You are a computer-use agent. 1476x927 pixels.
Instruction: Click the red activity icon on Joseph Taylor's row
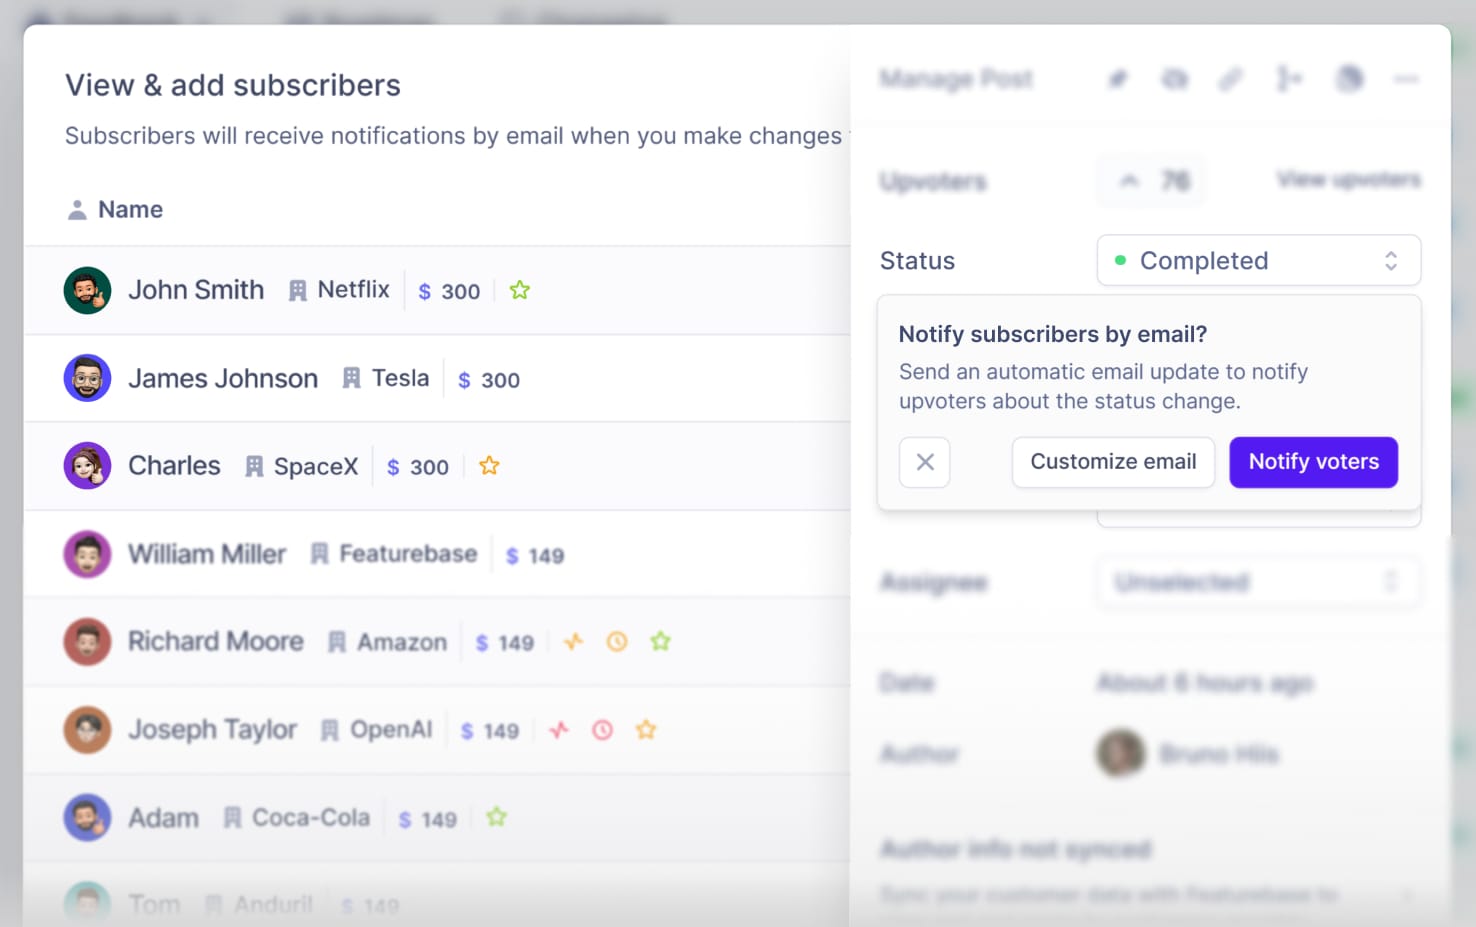560,730
